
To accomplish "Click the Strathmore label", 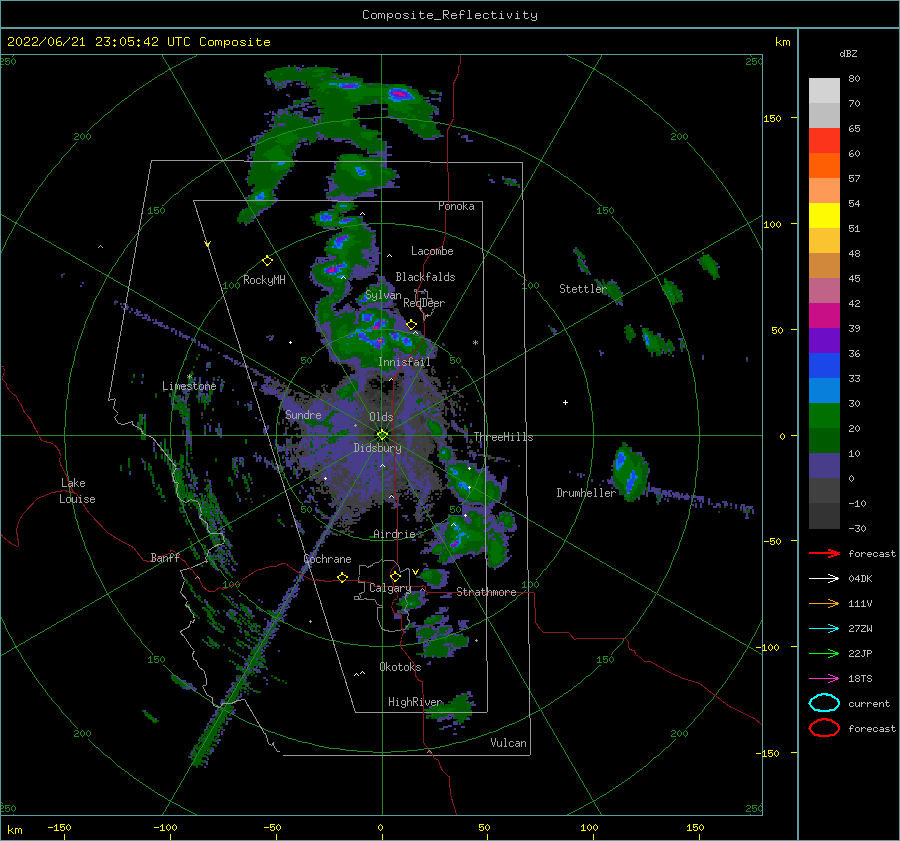I will coord(486,592).
